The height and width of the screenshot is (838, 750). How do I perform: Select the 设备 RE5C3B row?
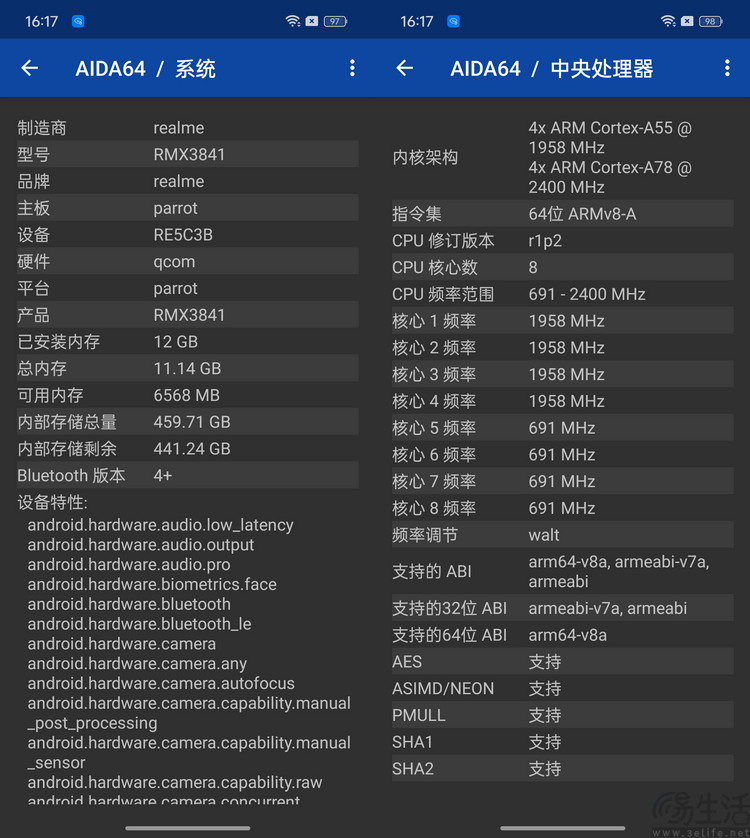(x=188, y=234)
